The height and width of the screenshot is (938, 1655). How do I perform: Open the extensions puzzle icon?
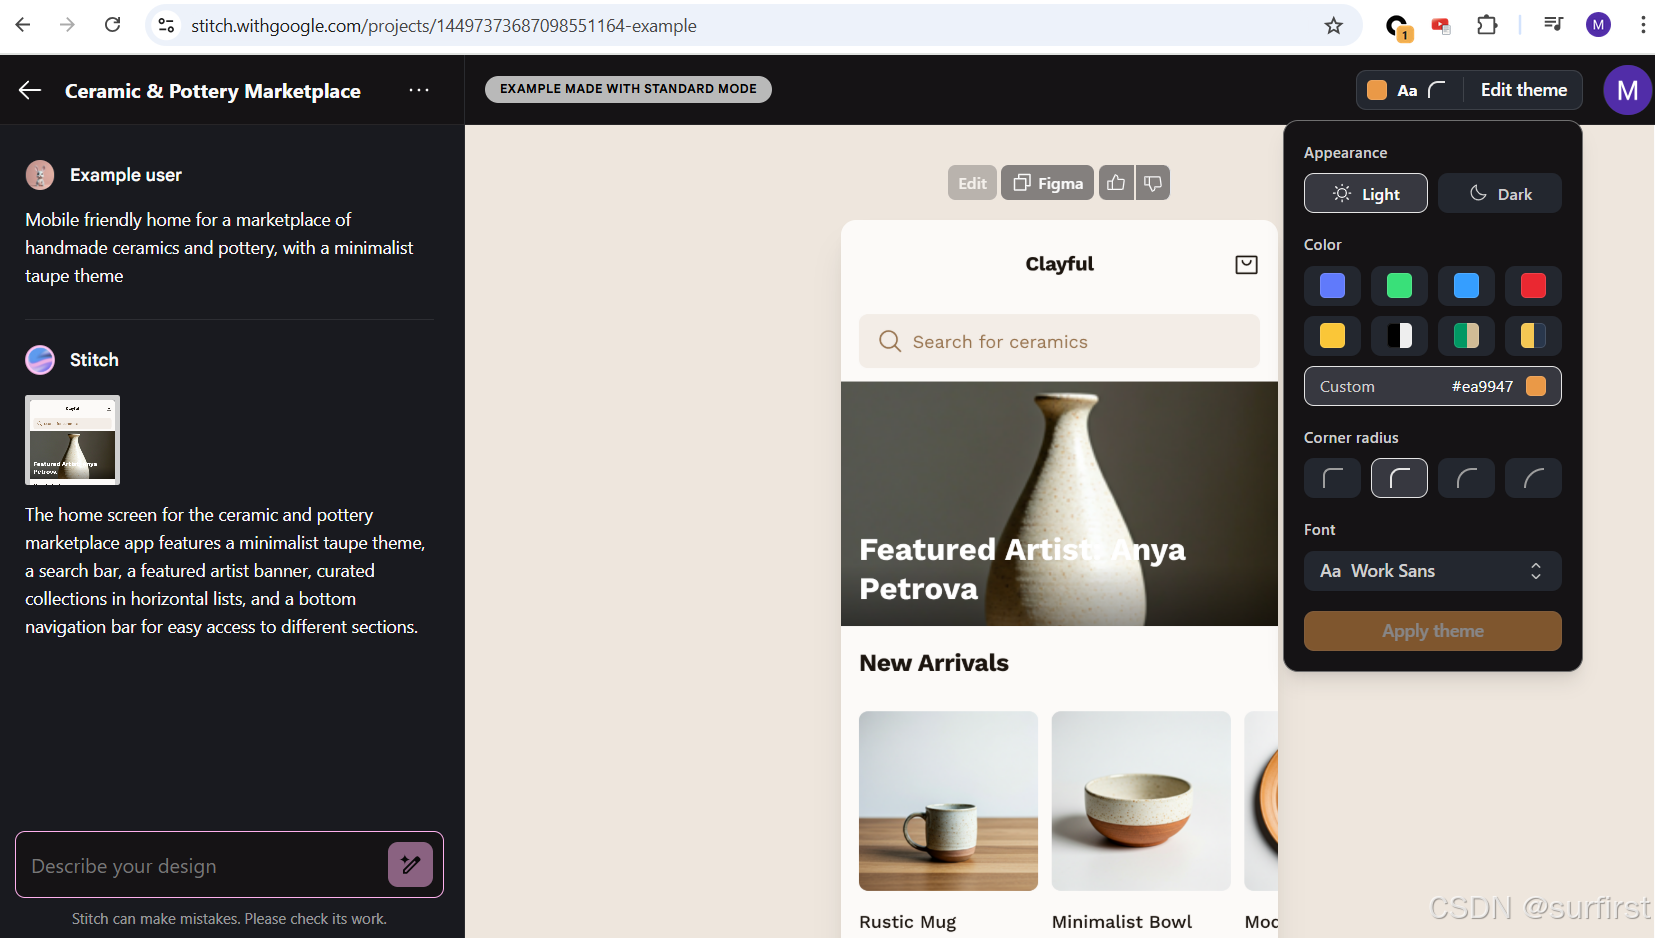tap(1487, 25)
